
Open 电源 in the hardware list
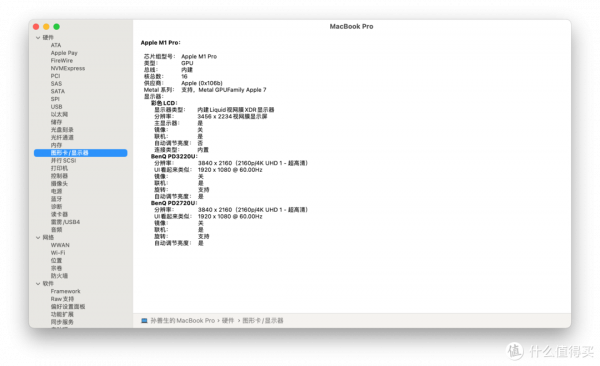56,191
